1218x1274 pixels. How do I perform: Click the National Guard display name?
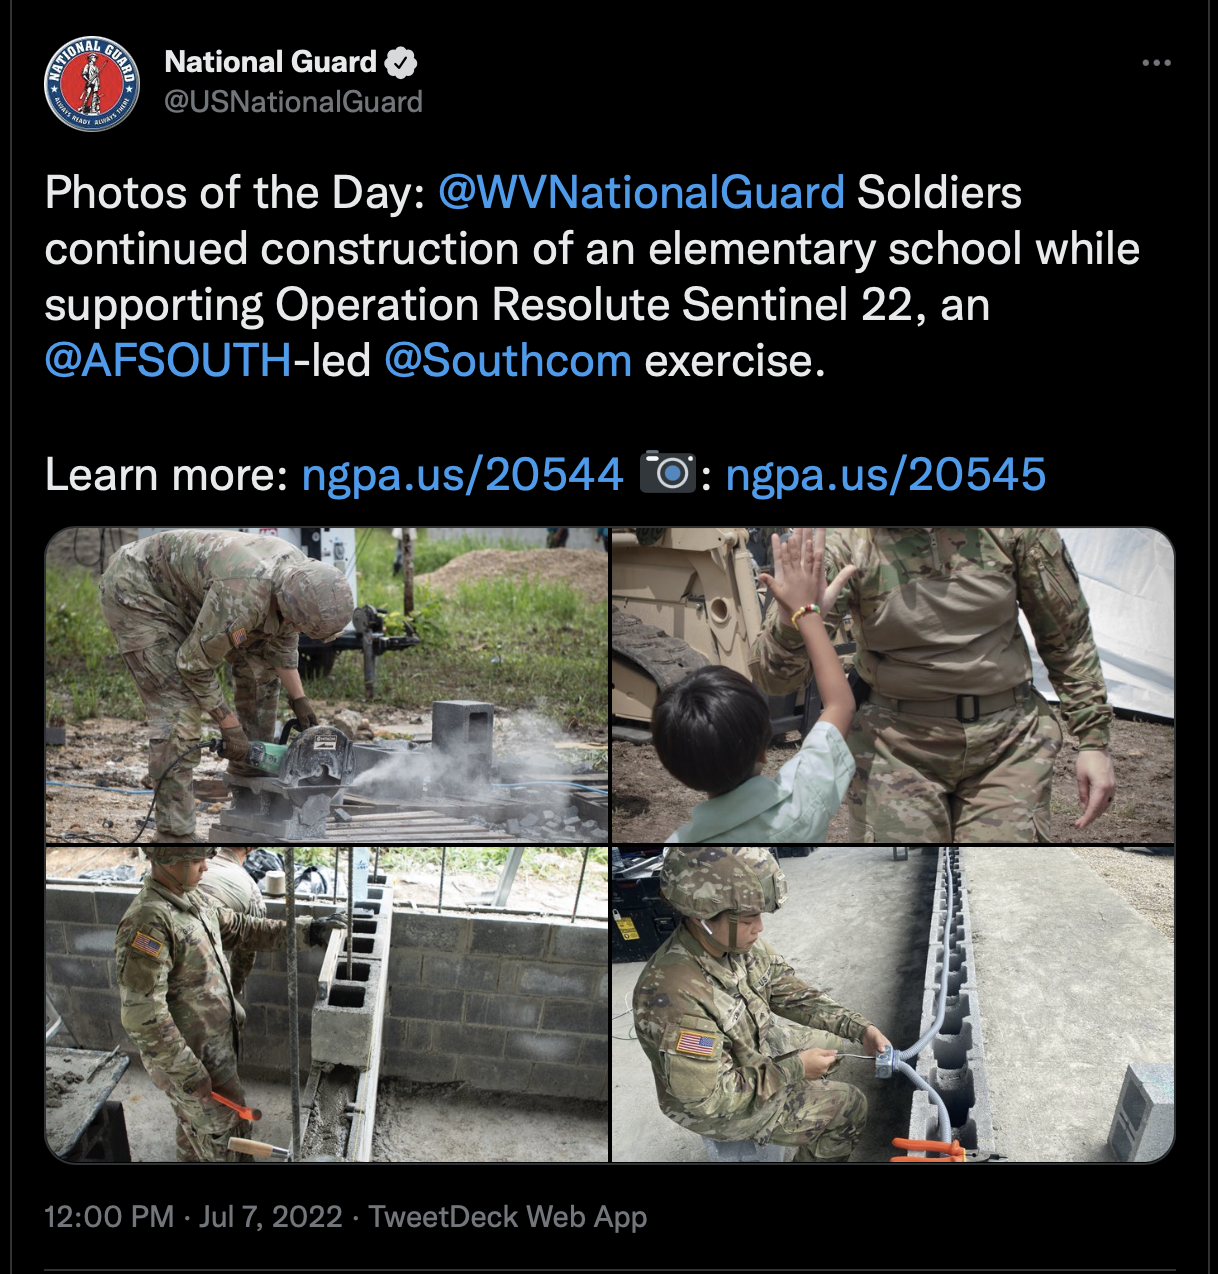270,62
